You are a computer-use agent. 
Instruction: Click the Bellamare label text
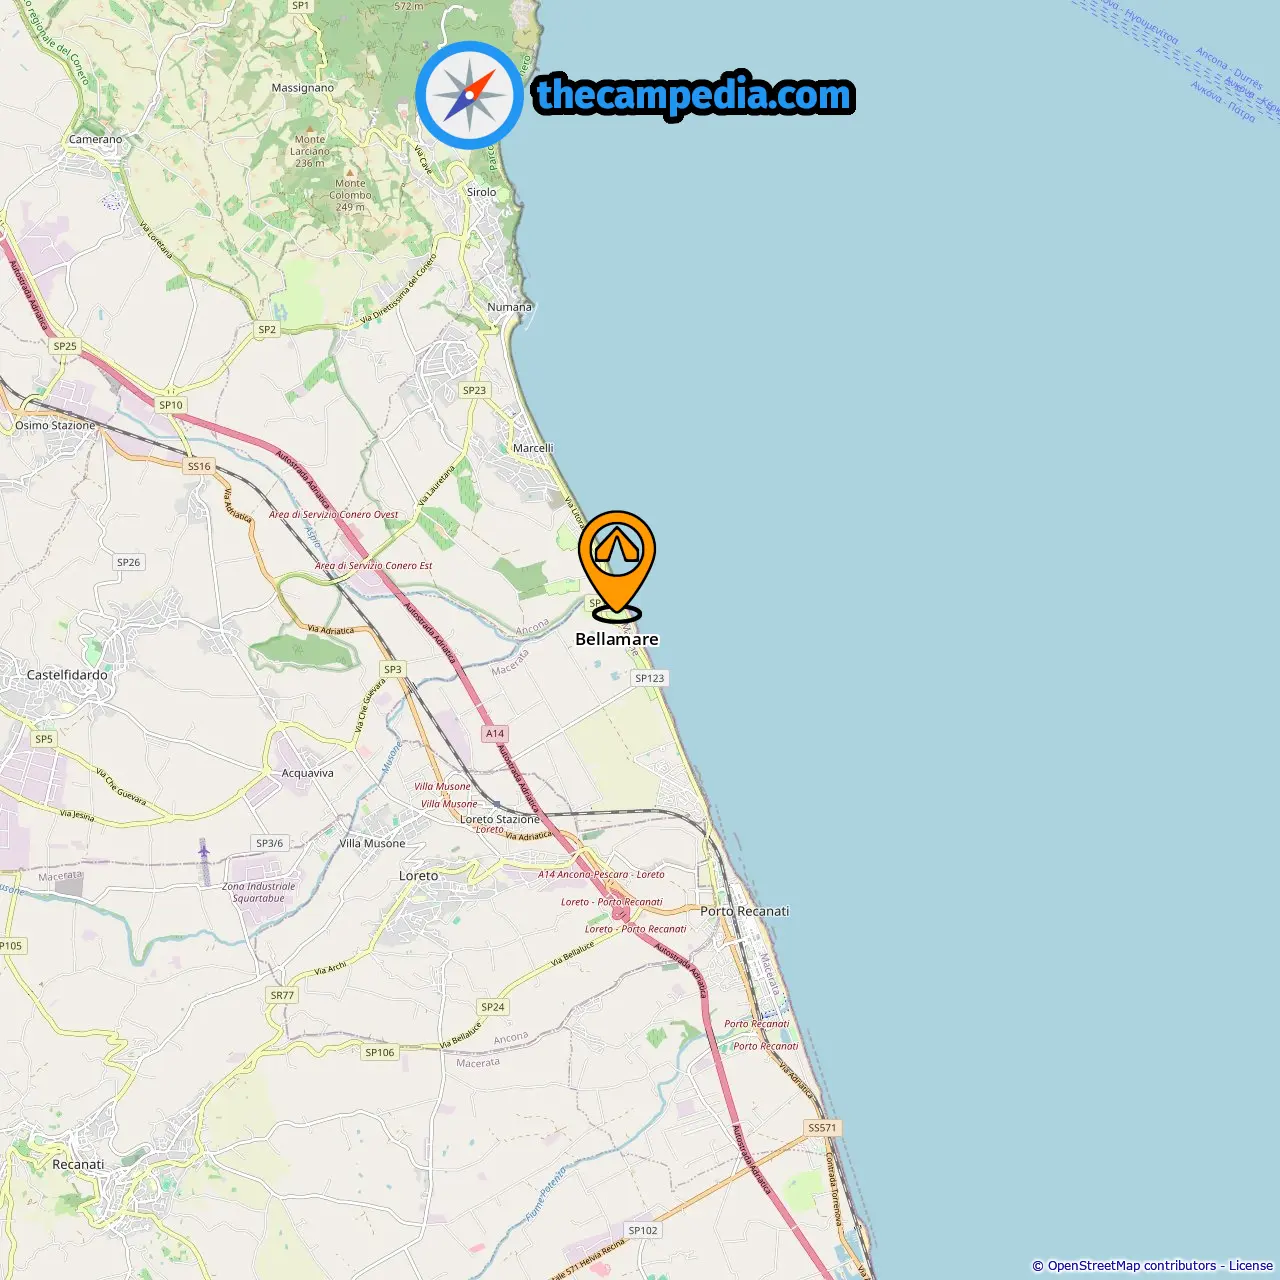(617, 639)
